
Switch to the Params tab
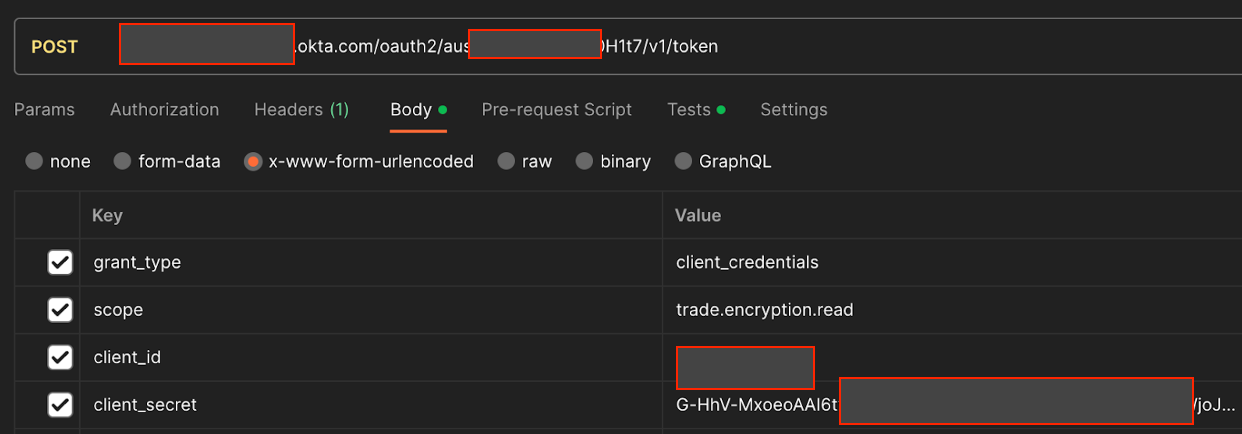coord(44,110)
